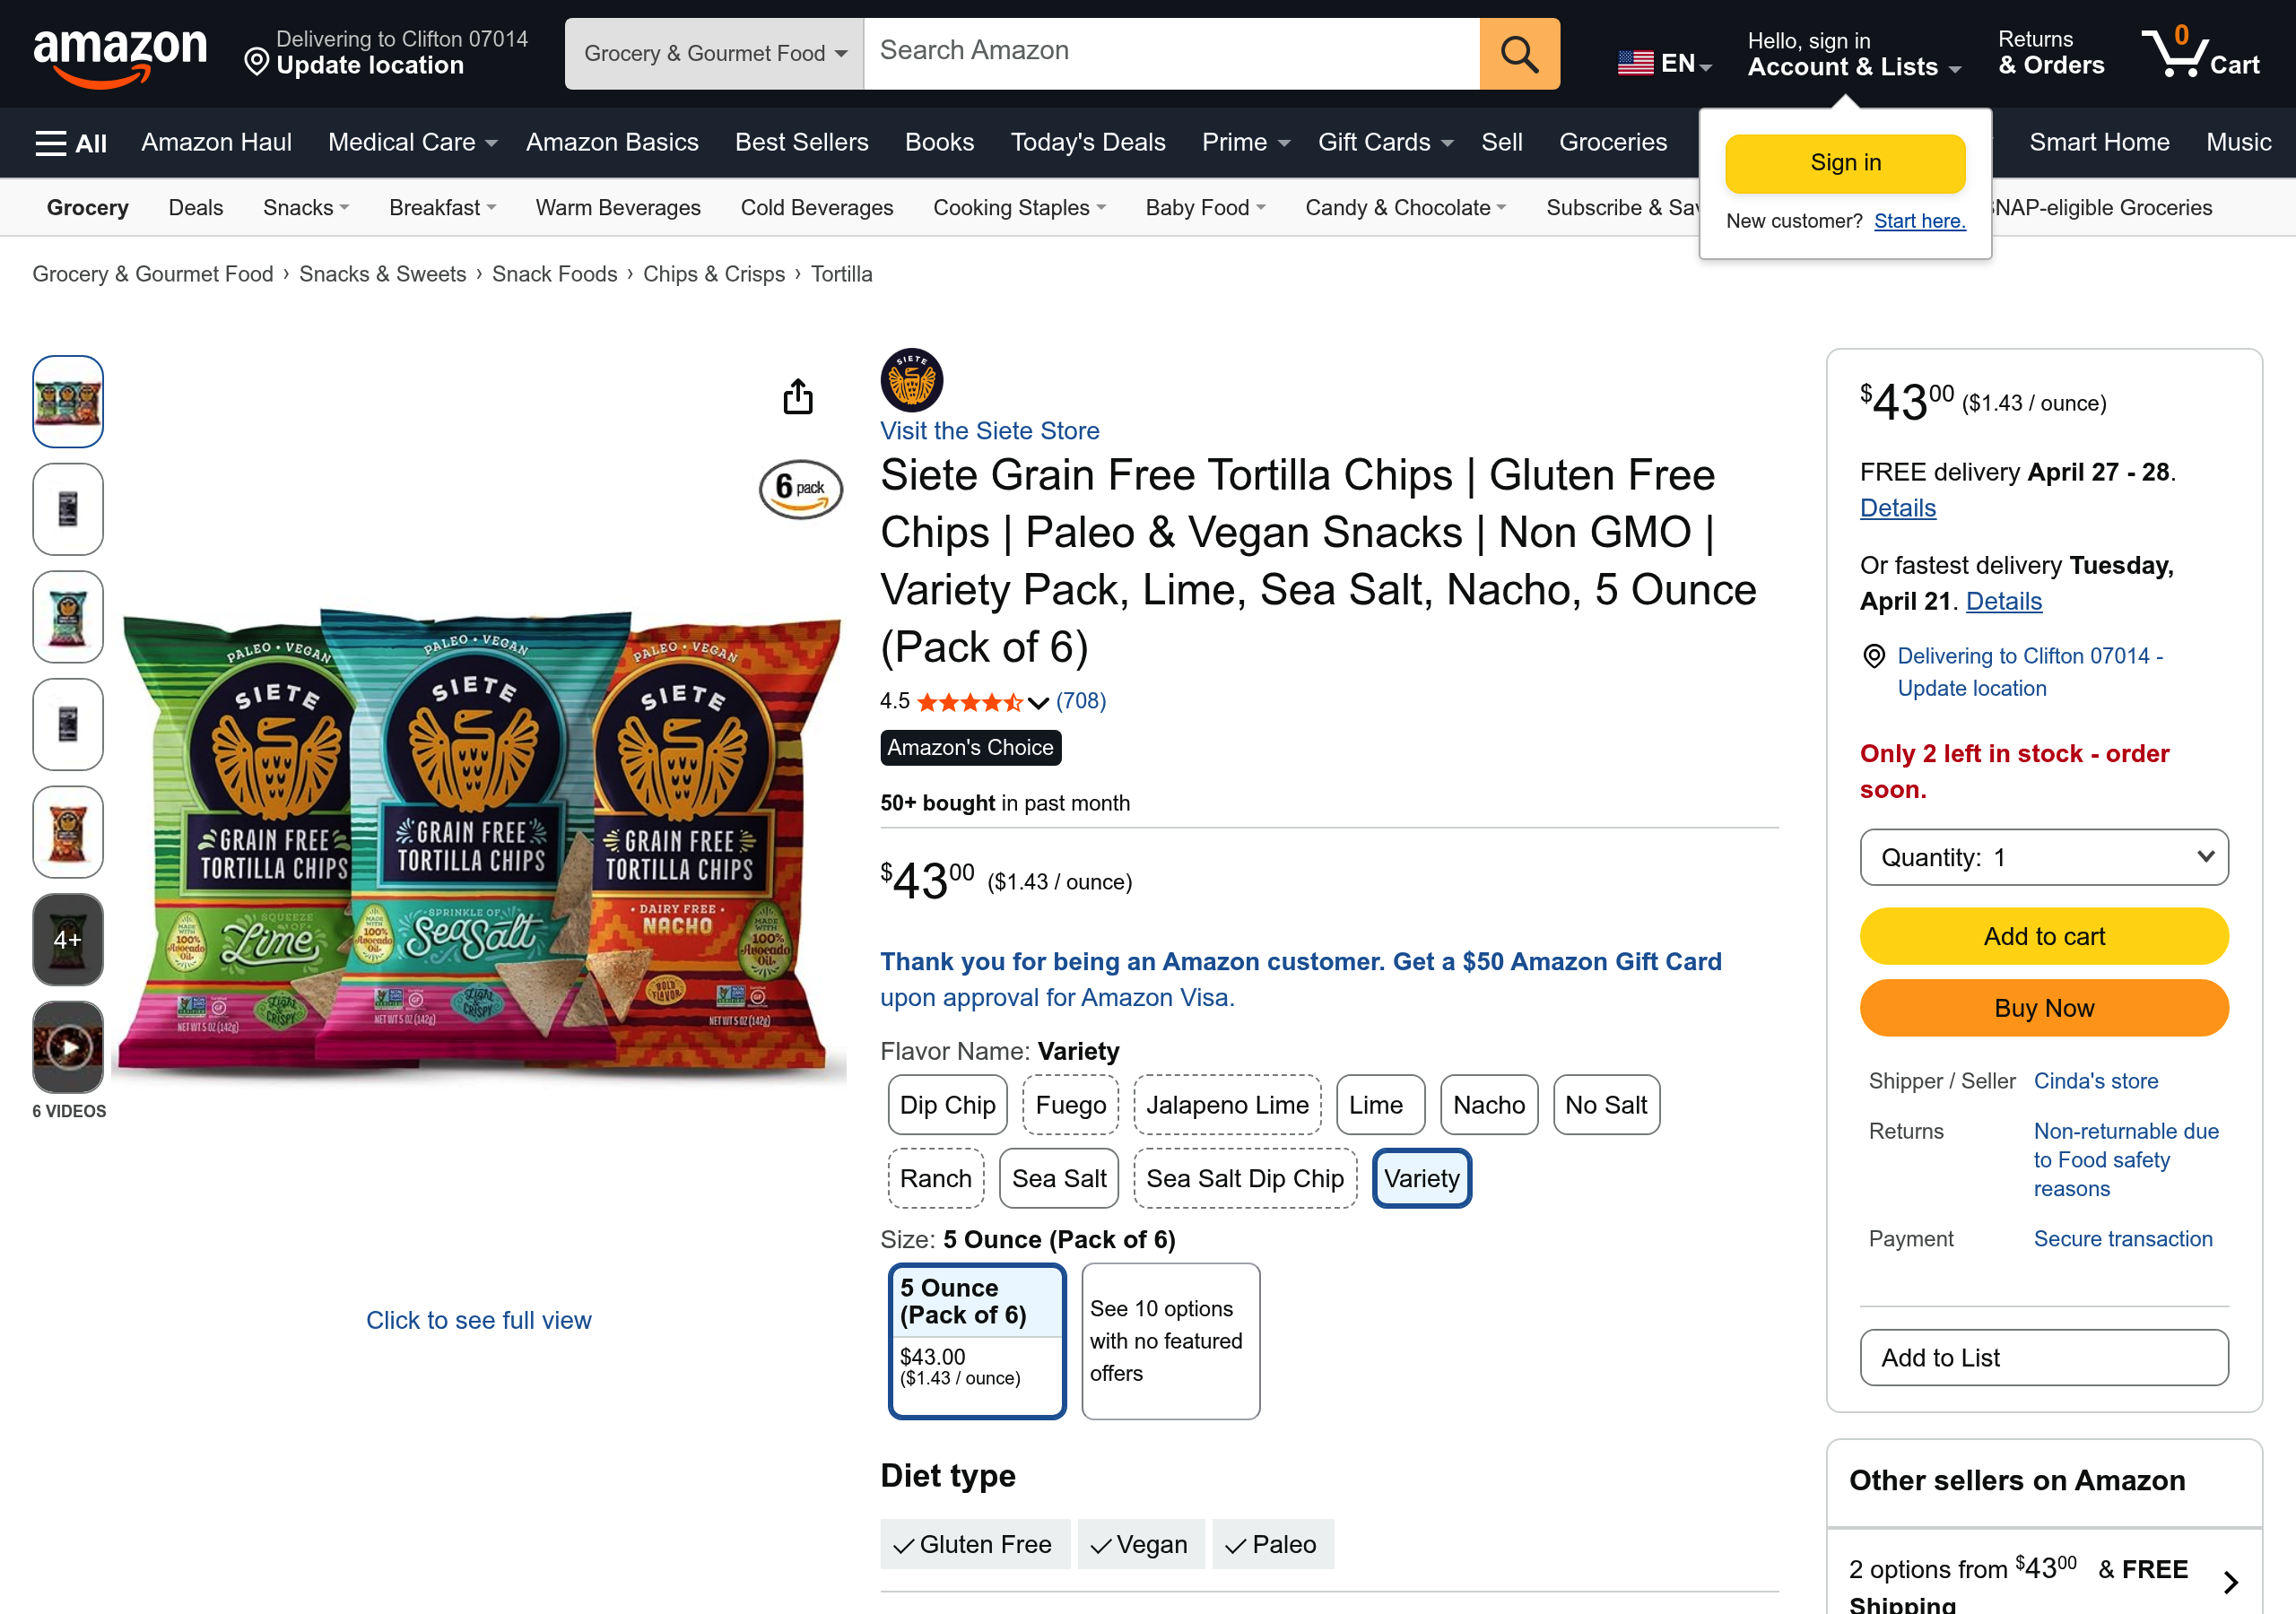Screen dimensions: 2296x1614
Task: Choose the 5 Ounce Pack of 6 size
Action: (977, 1340)
